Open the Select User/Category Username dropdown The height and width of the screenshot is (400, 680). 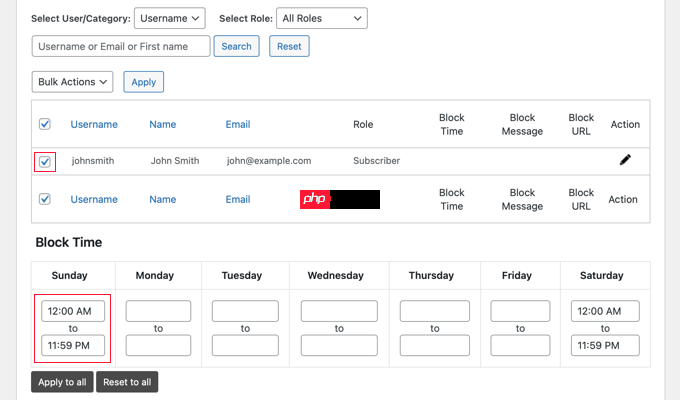170,18
